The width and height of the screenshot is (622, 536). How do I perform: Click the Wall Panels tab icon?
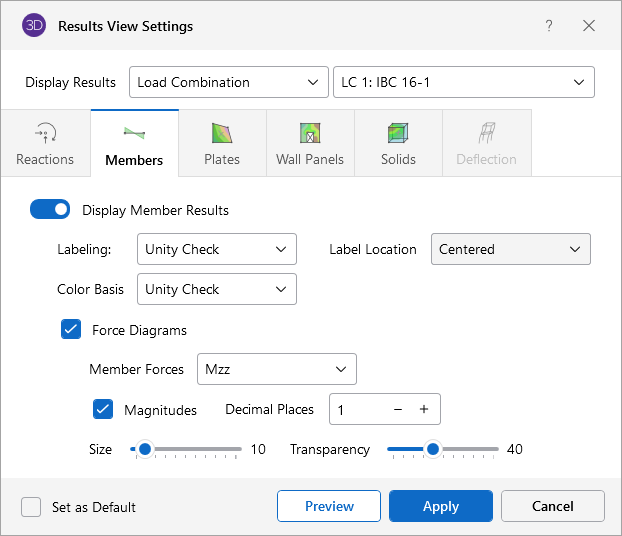tap(310, 133)
